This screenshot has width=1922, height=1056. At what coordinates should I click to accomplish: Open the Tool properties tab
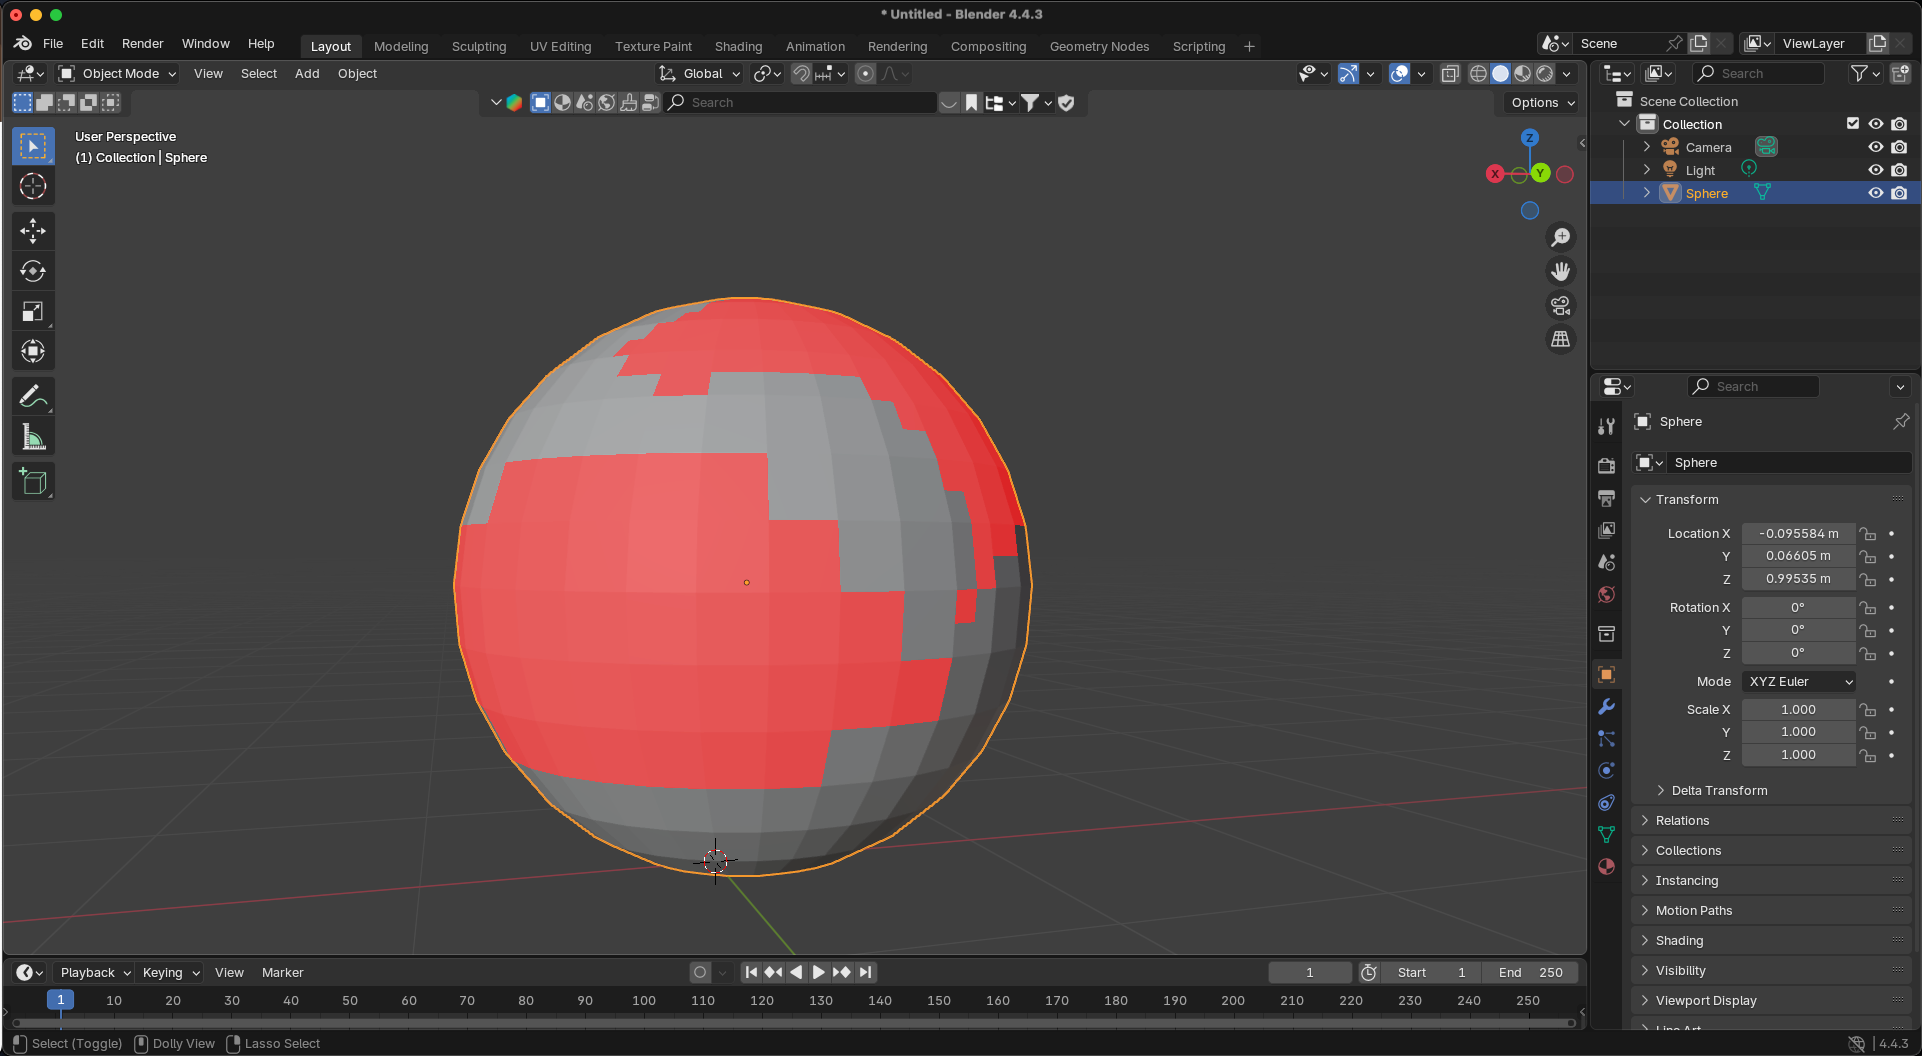[x=1606, y=426]
